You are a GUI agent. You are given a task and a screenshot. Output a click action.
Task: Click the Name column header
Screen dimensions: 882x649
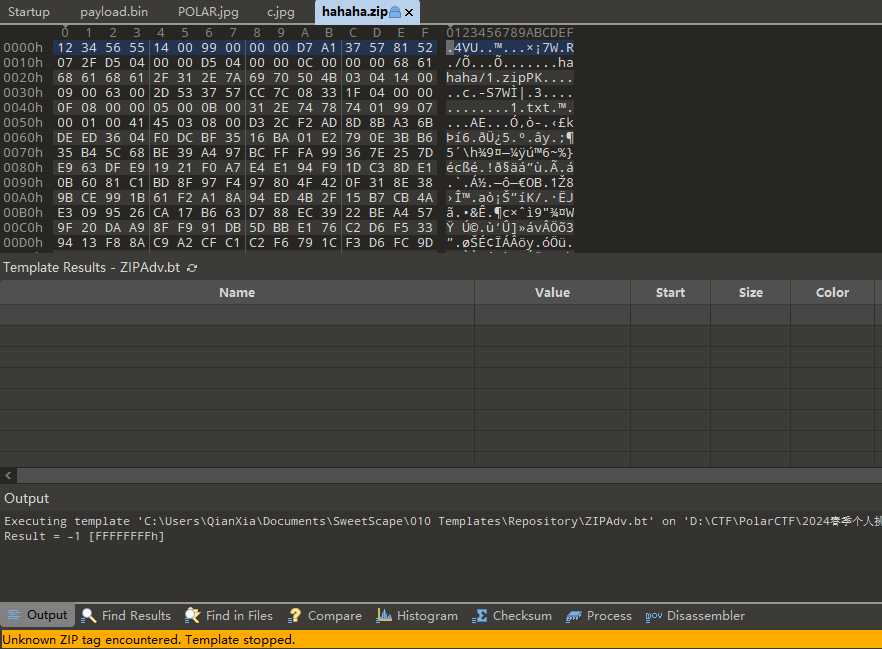[237, 293]
